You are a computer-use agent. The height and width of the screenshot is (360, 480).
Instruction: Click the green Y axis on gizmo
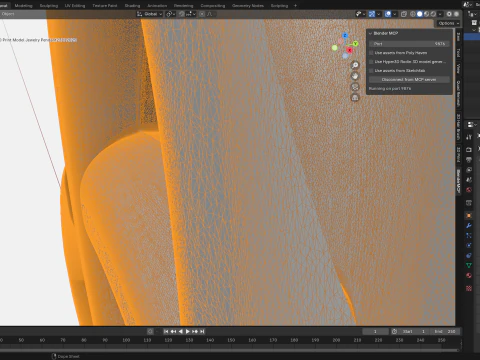pyautogui.click(x=355, y=44)
